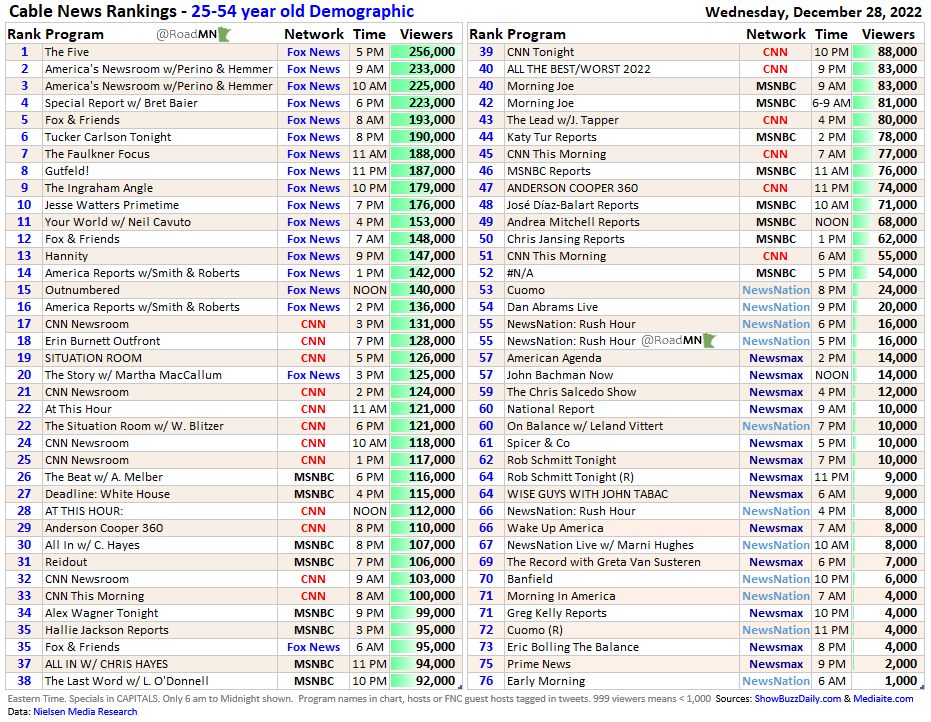
Task: Select 'ALL THE BEST/WORST 2022' cell
Action: pyautogui.click(x=622, y=69)
